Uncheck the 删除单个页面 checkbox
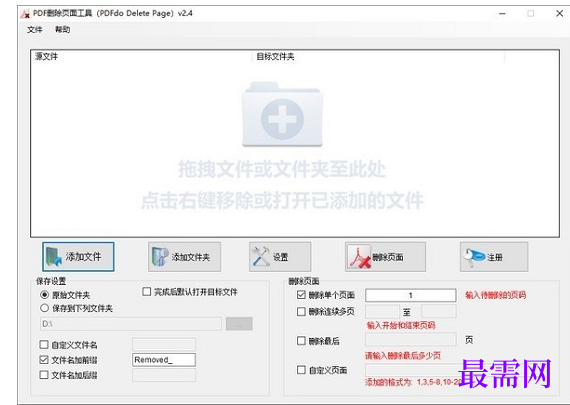Viewport: 570px width, 405px height. [301, 294]
